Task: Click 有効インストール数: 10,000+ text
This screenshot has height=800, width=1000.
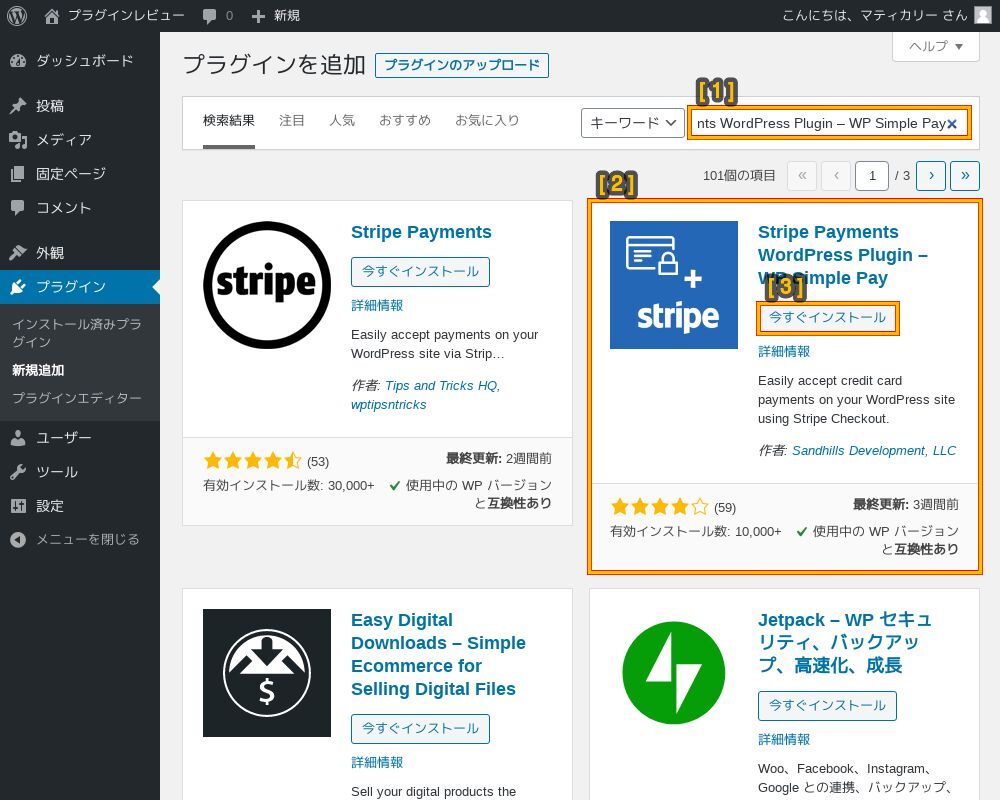Action: tap(695, 531)
